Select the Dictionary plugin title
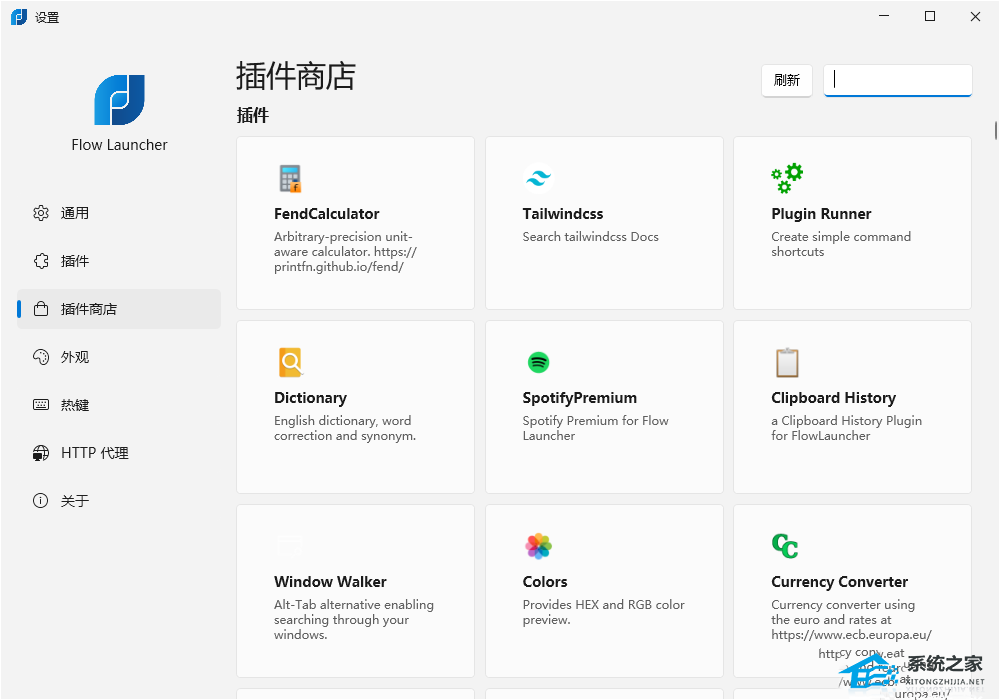This screenshot has width=1000, height=700. coord(310,398)
